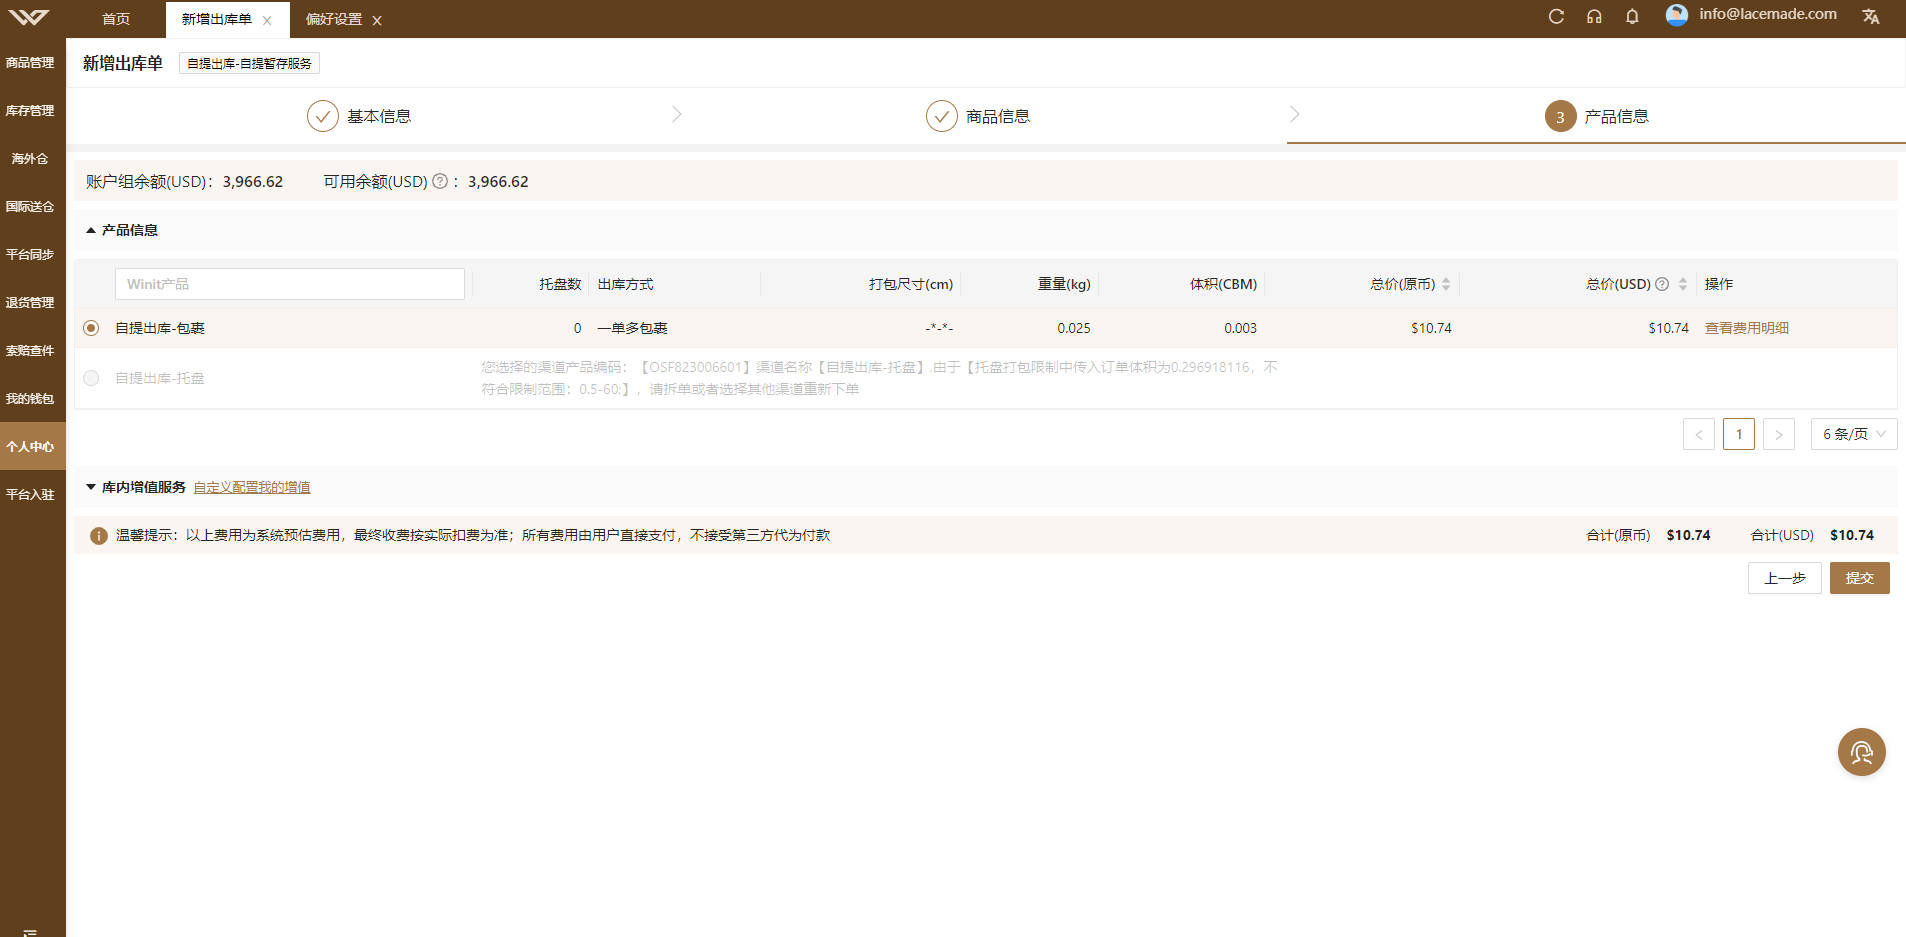Click the arrow between 商品信息 and 产品信息
The image size is (1906, 937).
pyautogui.click(x=1295, y=114)
